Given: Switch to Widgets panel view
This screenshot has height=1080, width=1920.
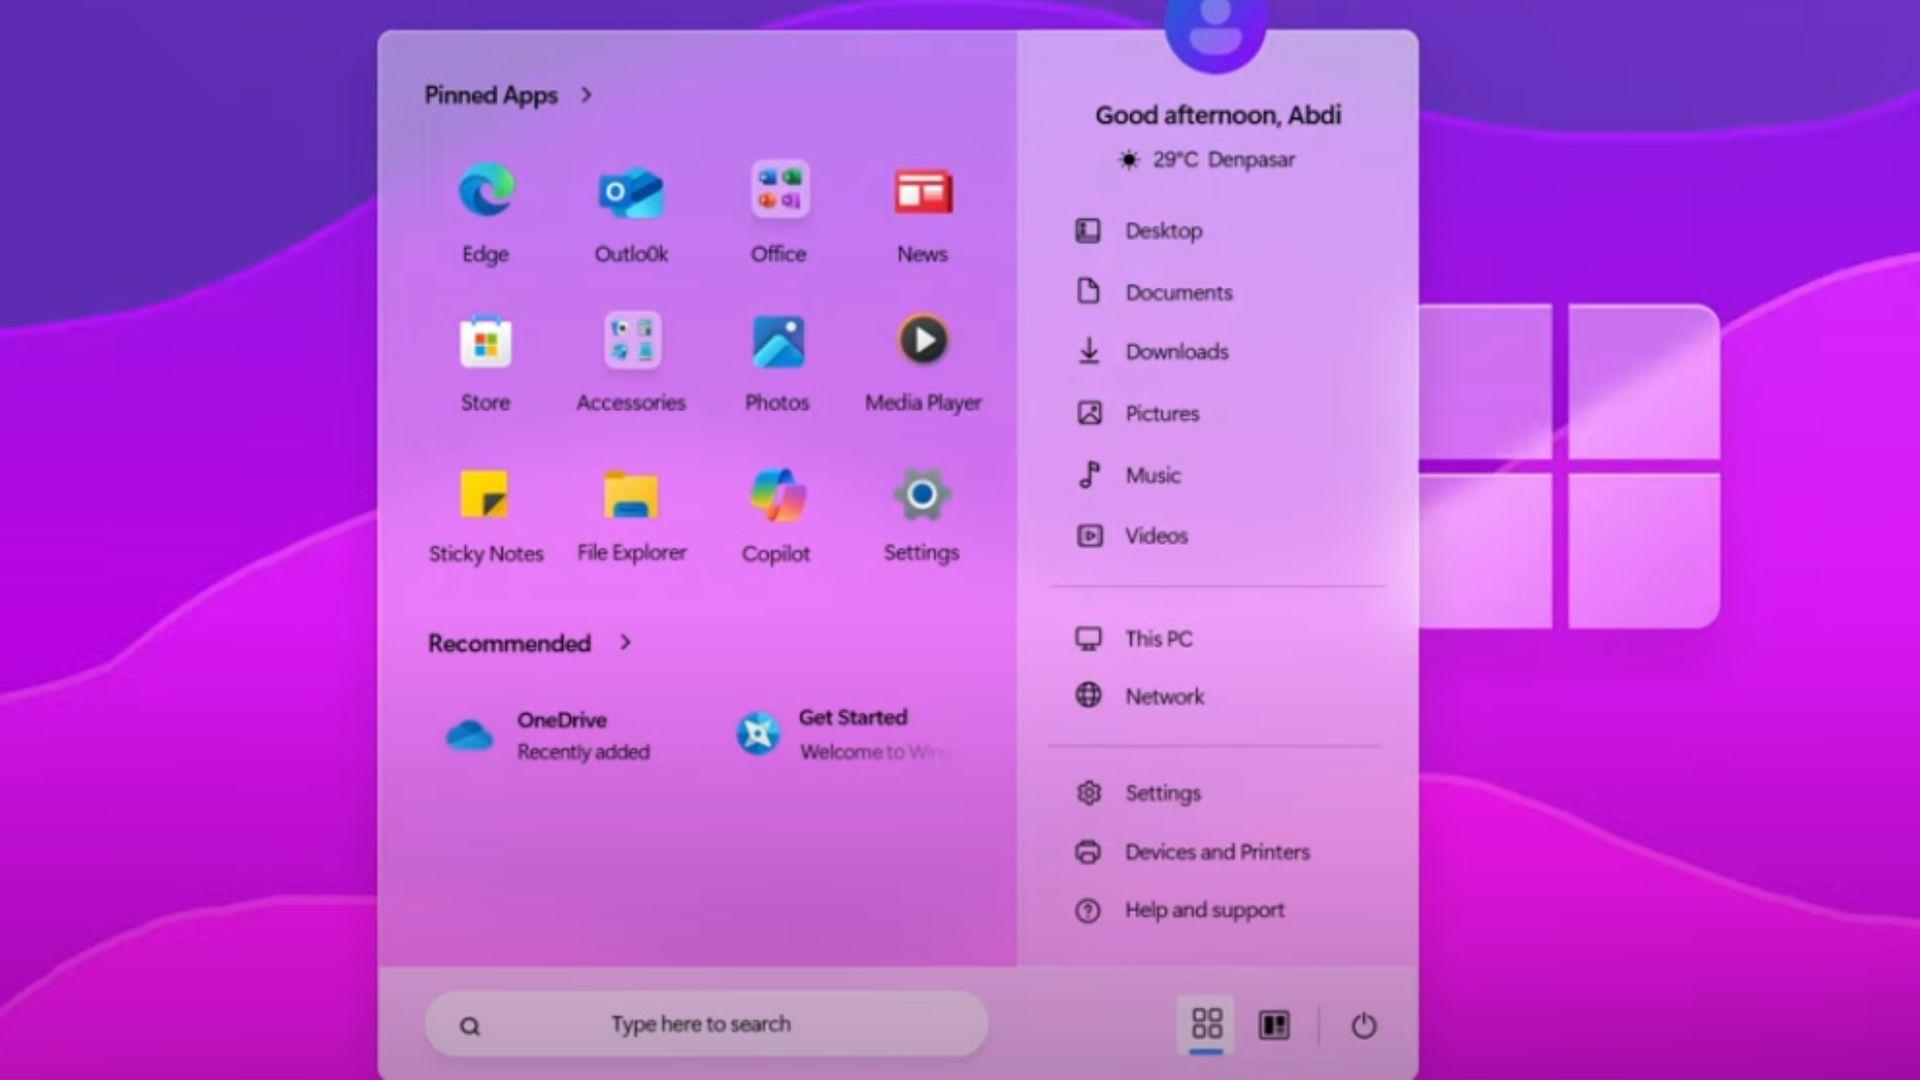Looking at the screenshot, I should (1273, 1023).
